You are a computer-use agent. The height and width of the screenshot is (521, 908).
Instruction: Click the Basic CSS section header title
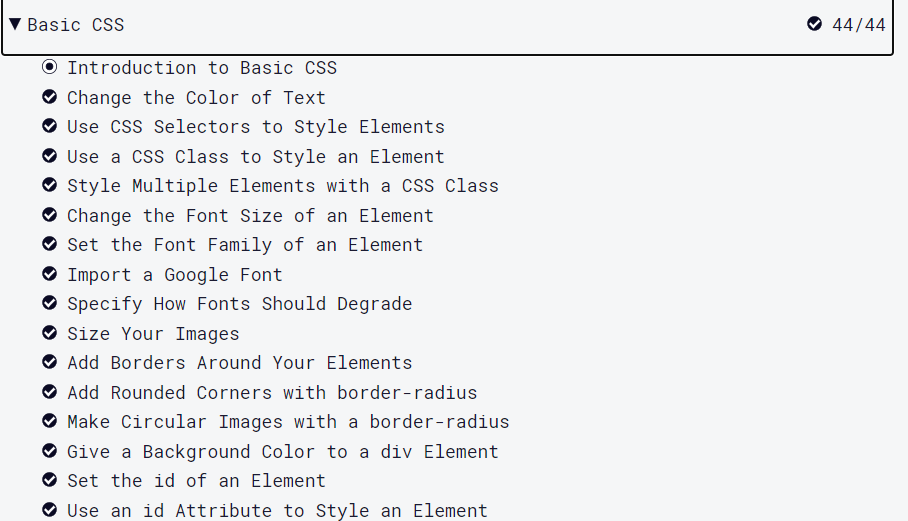point(76,25)
